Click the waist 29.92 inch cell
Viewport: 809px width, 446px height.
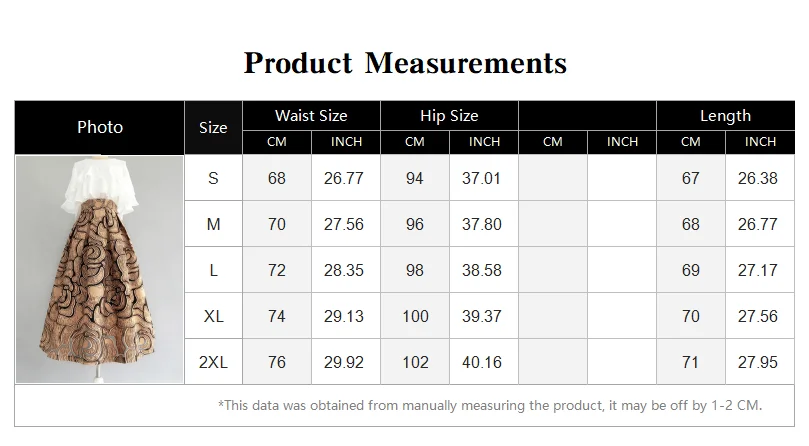click(x=346, y=362)
